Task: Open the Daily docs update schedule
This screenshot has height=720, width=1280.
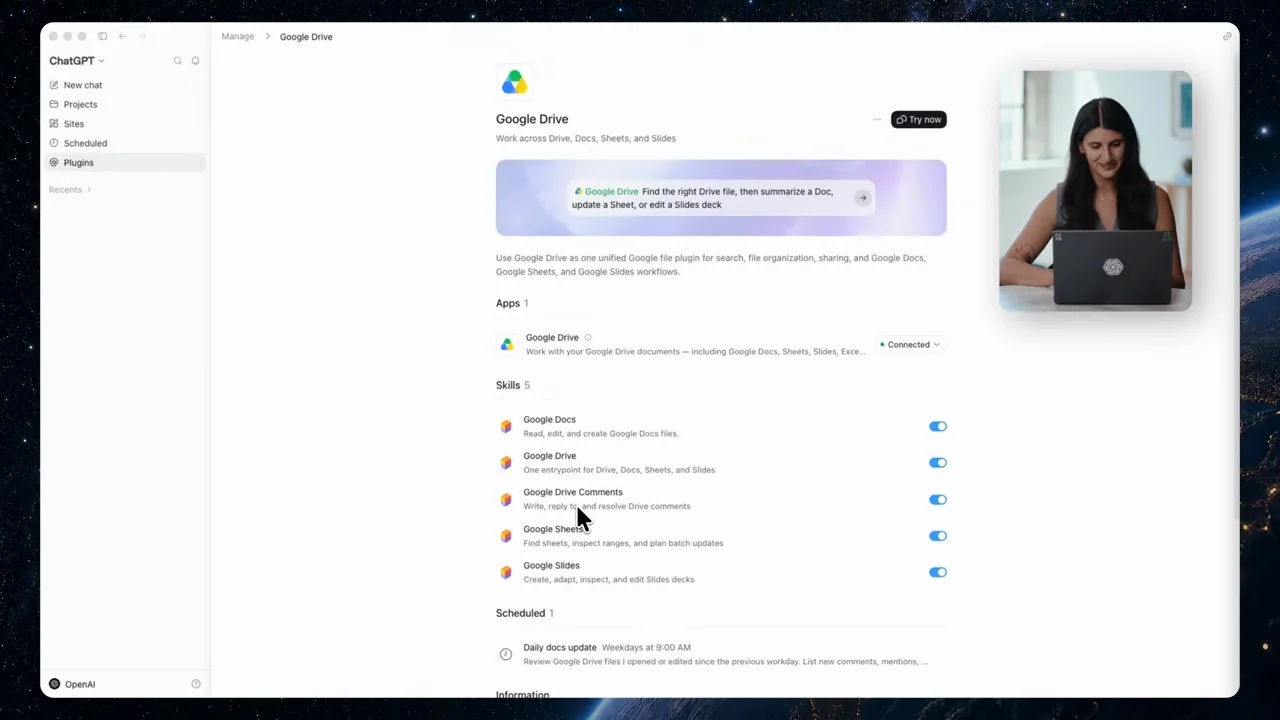Action: 721,654
